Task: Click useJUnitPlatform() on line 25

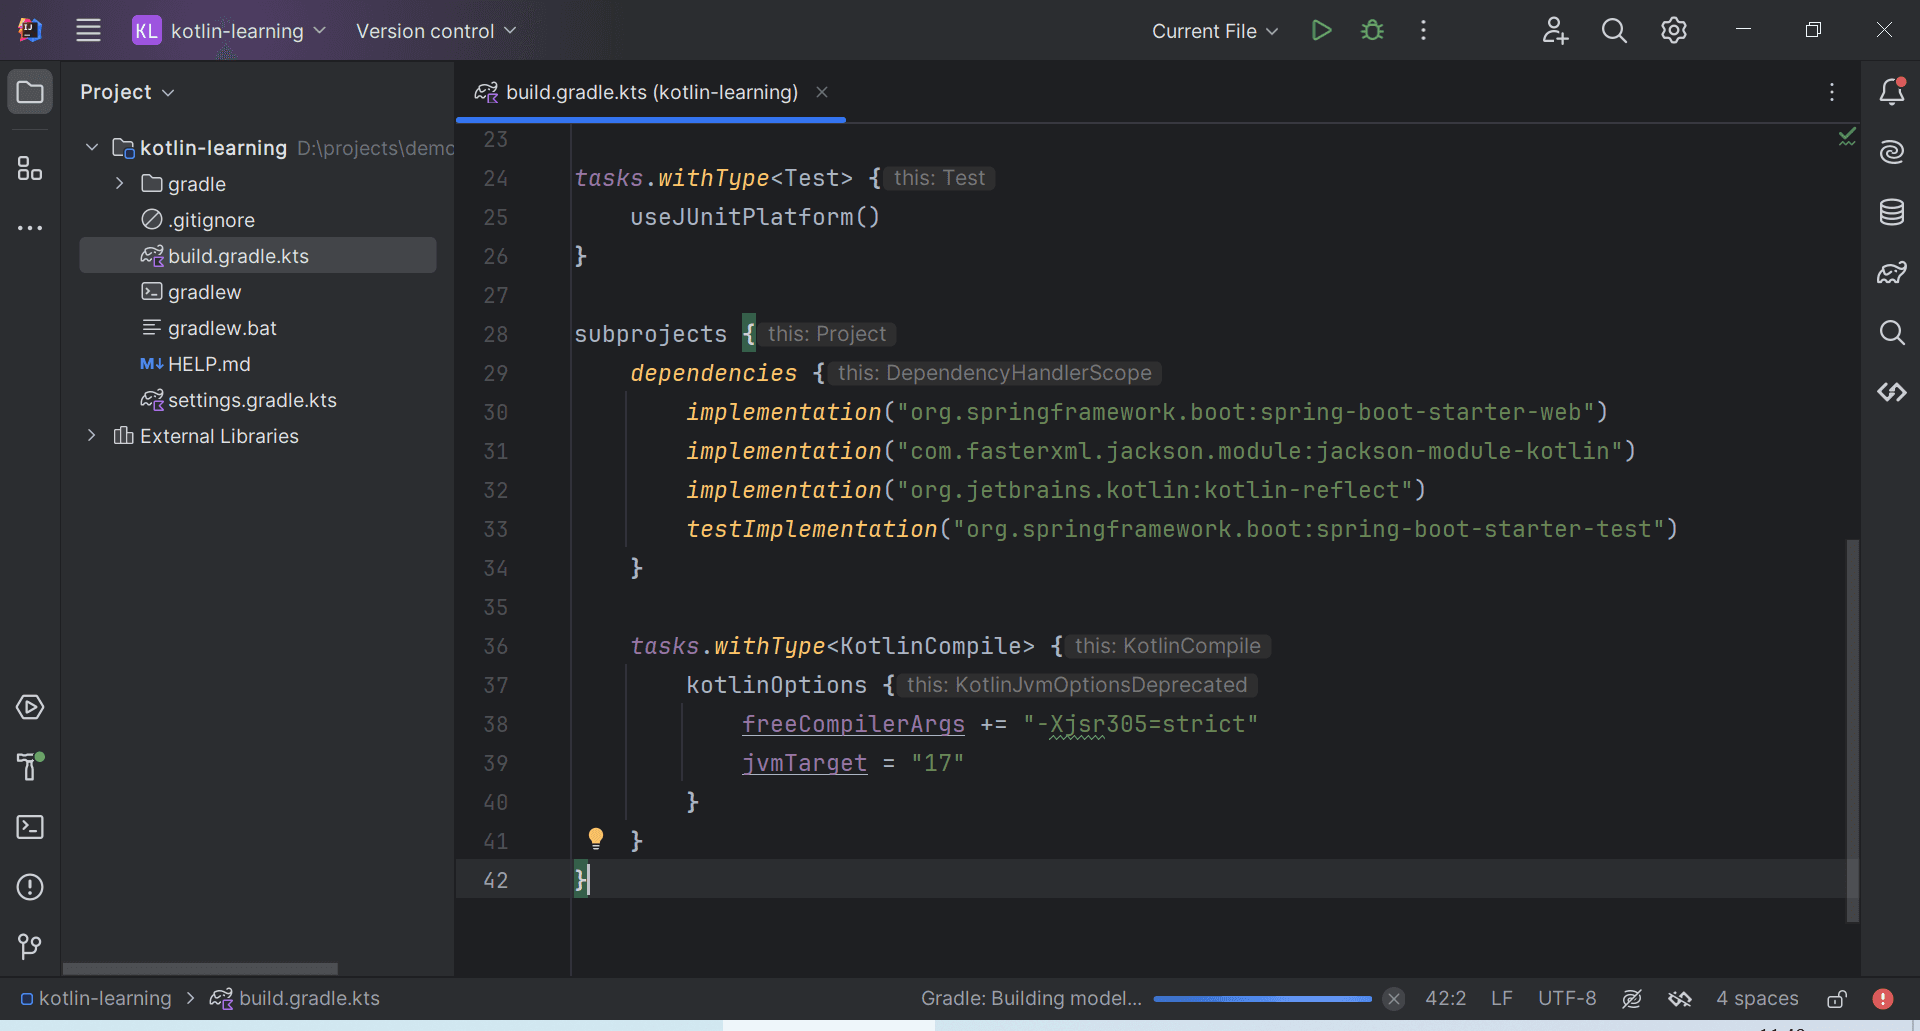Action: click(x=755, y=217)
